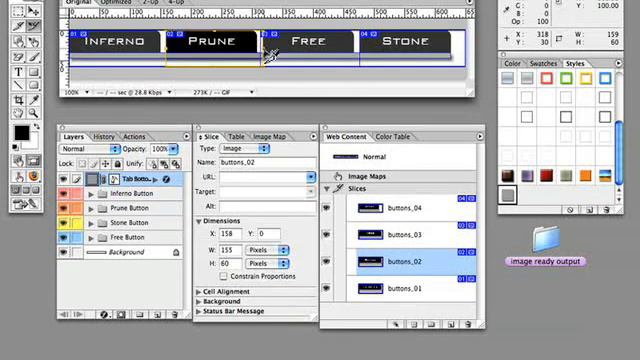Expand the Status Bar Message section
The width and height of the screenshot is (640, 360).
pyautogui.click(x=198, y=311)
